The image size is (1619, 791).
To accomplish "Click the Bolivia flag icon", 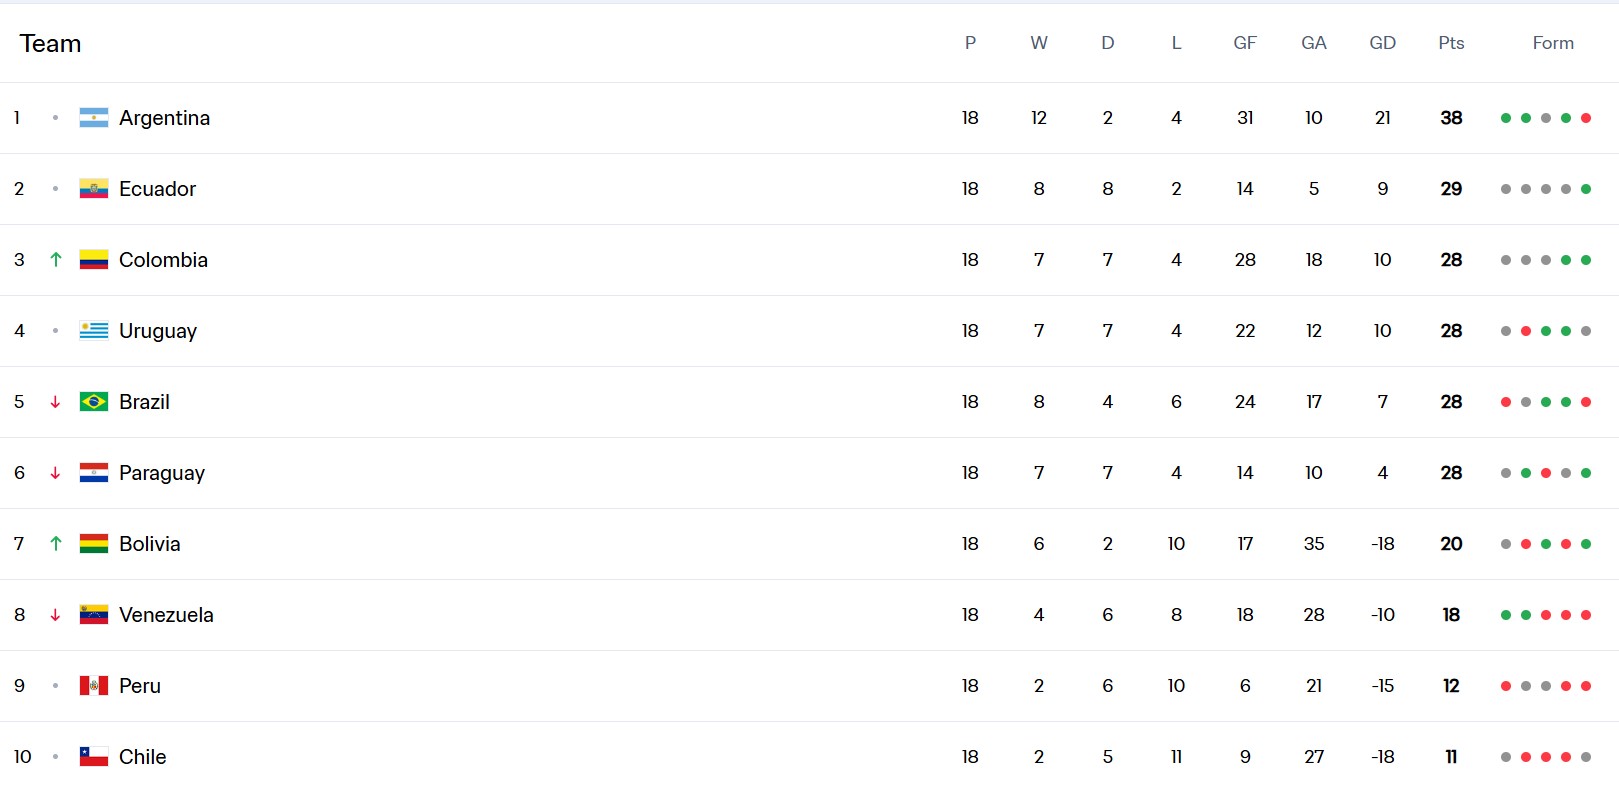I will click(94, 544).
